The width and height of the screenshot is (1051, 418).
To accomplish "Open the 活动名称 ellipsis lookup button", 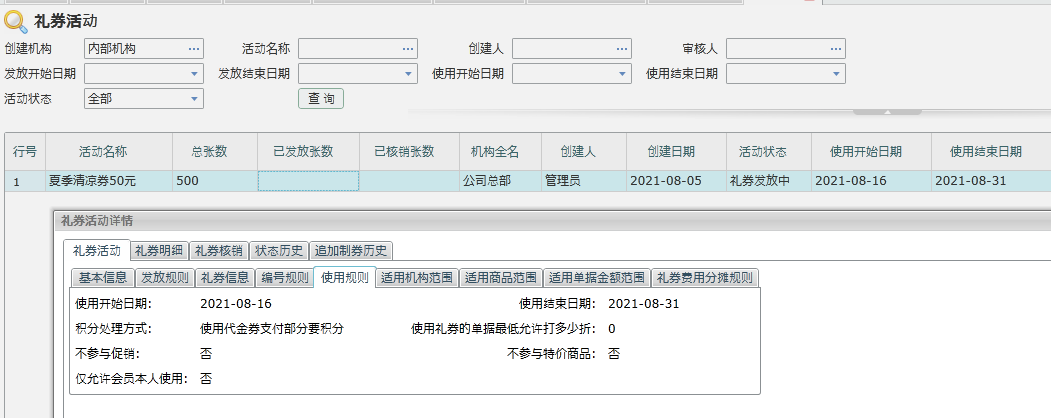I will 408,49.
